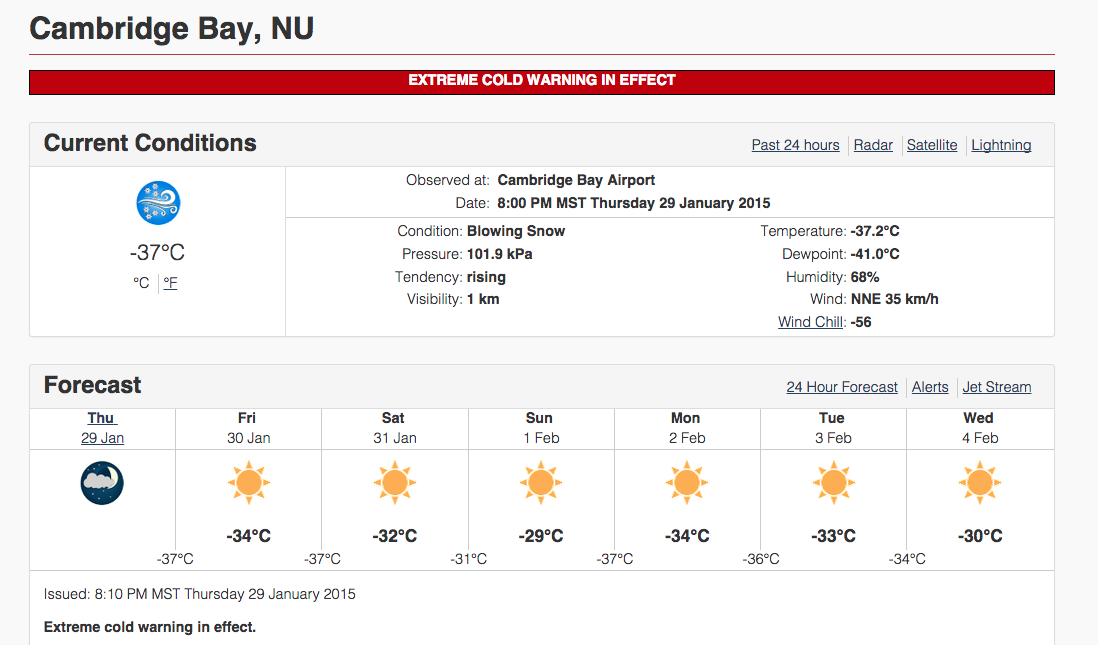Select the °C temperature unit

tap(141, 283)
